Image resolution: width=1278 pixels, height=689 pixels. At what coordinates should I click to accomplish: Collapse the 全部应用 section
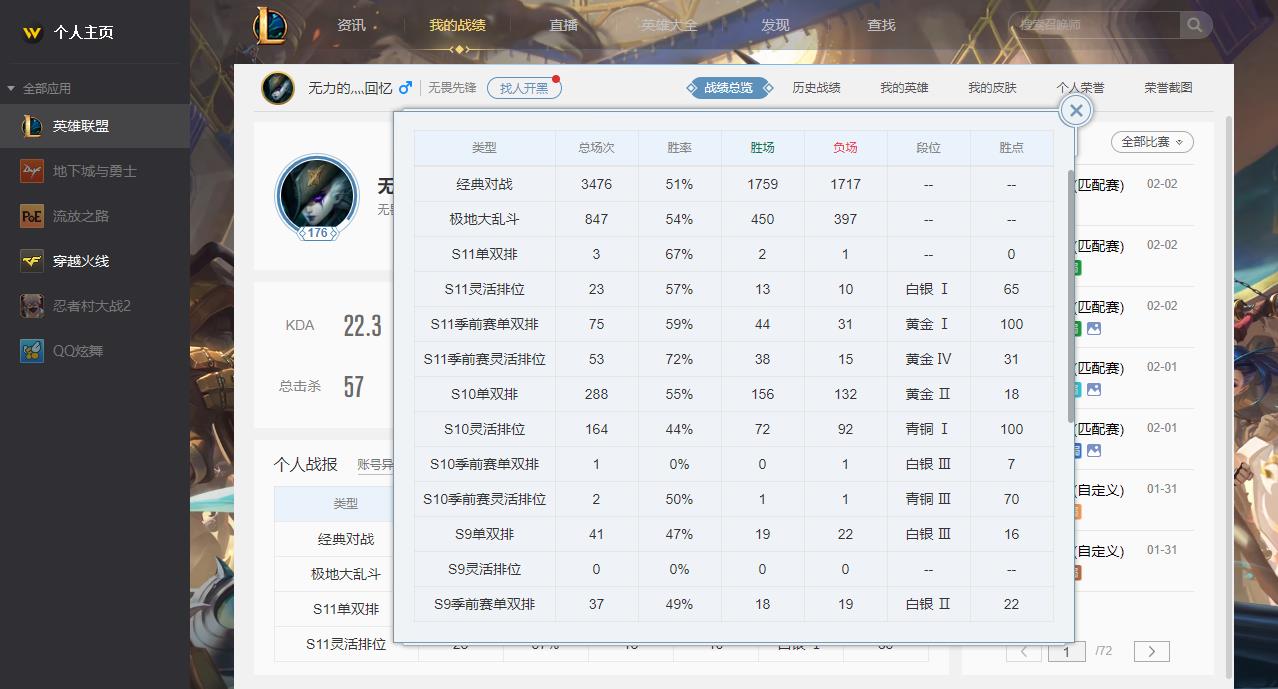[x=40, y=88]
